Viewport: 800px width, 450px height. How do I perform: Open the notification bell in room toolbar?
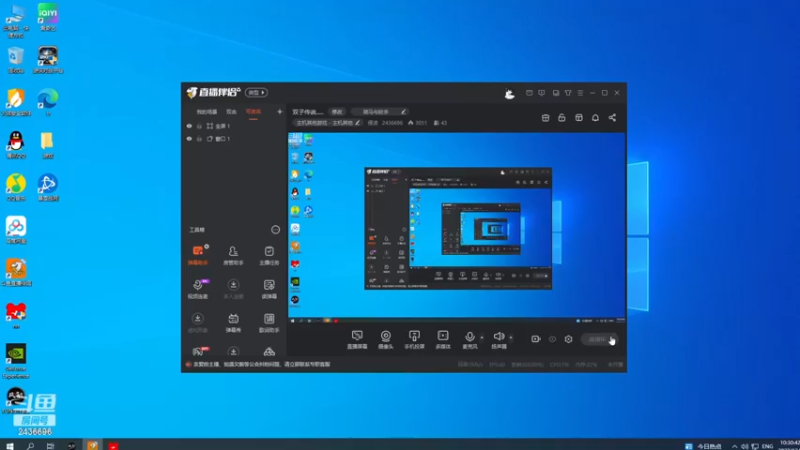pyautogui.click(x=595, y=118)
